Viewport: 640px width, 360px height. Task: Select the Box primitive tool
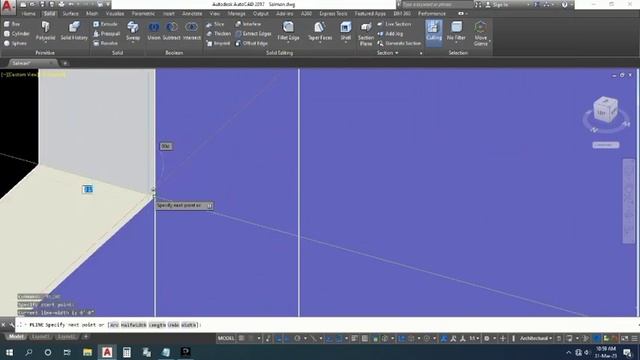(12, 24)
